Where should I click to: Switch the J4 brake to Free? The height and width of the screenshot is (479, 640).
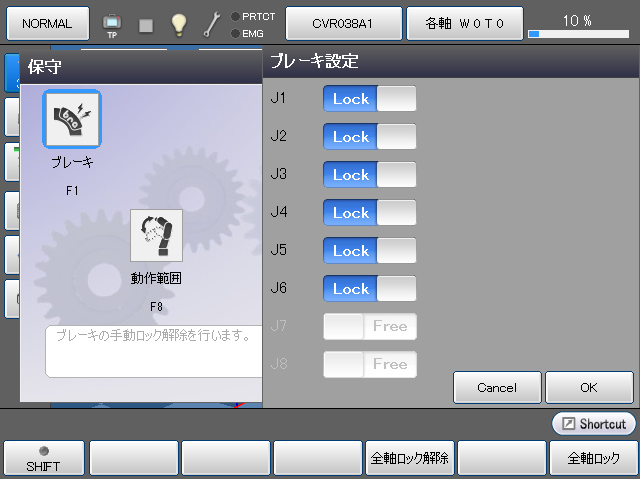(396, 213)
